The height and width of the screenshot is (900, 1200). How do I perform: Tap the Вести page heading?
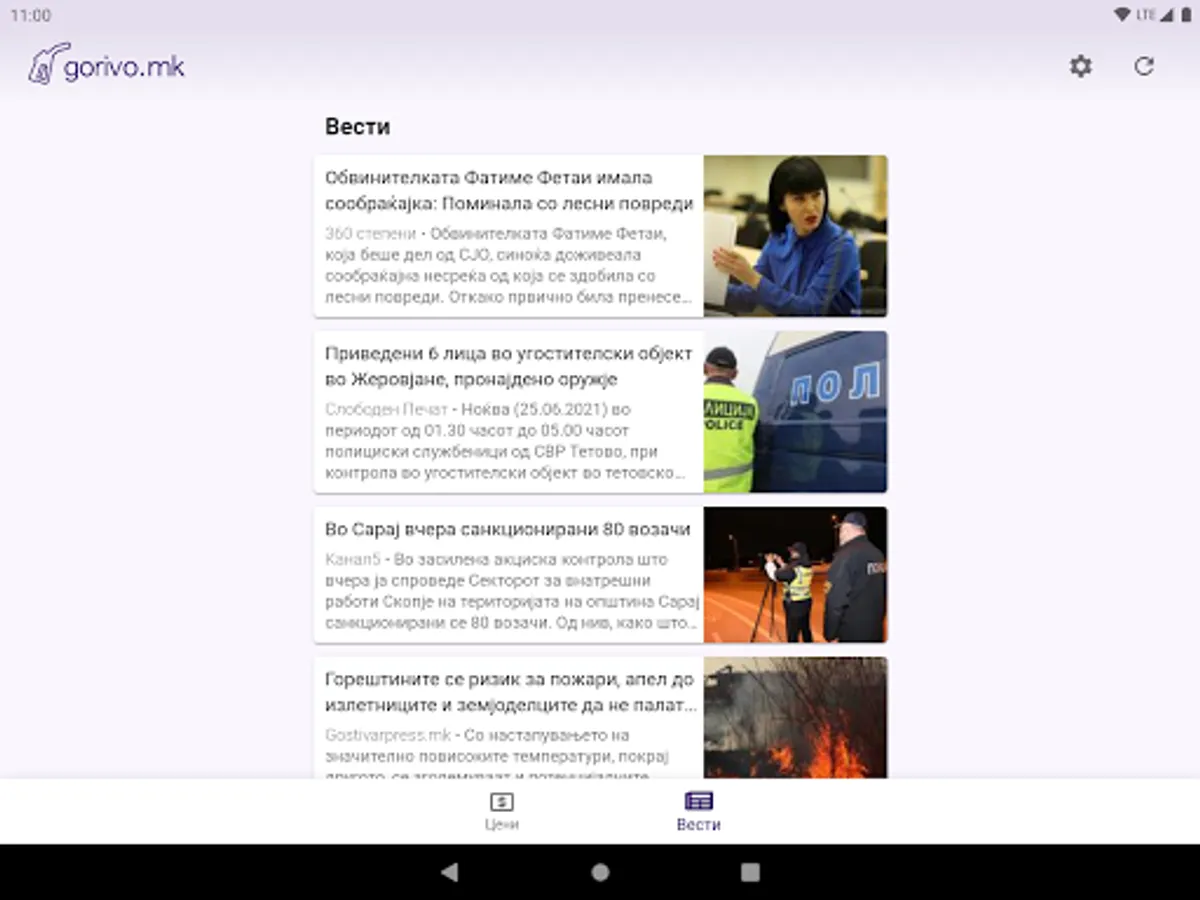[x=357, y=127]
